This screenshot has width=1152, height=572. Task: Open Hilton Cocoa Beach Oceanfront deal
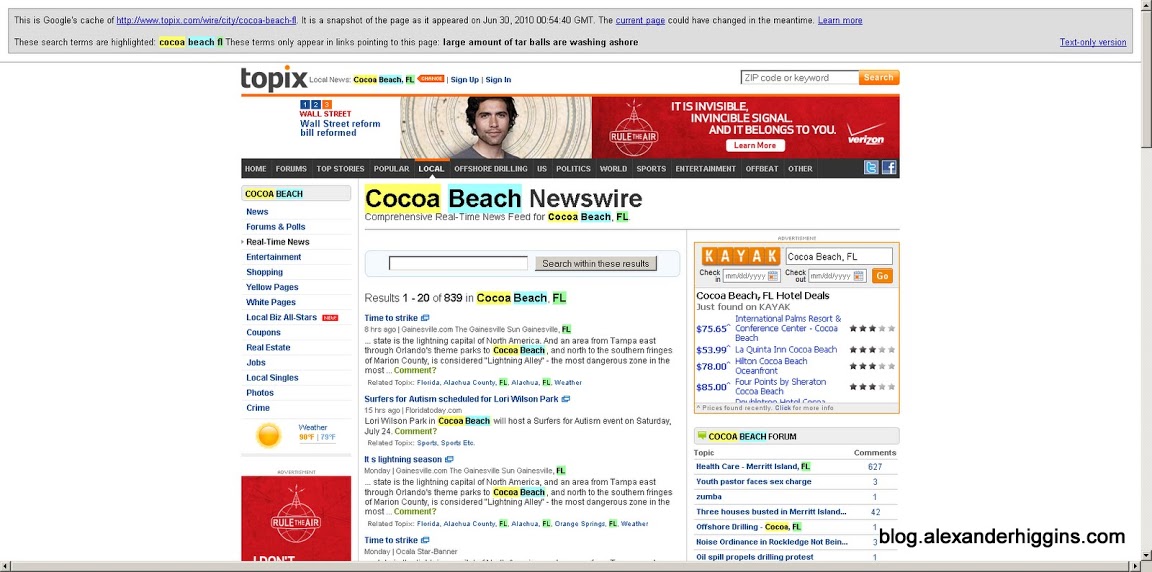click(x=771, y=366)
